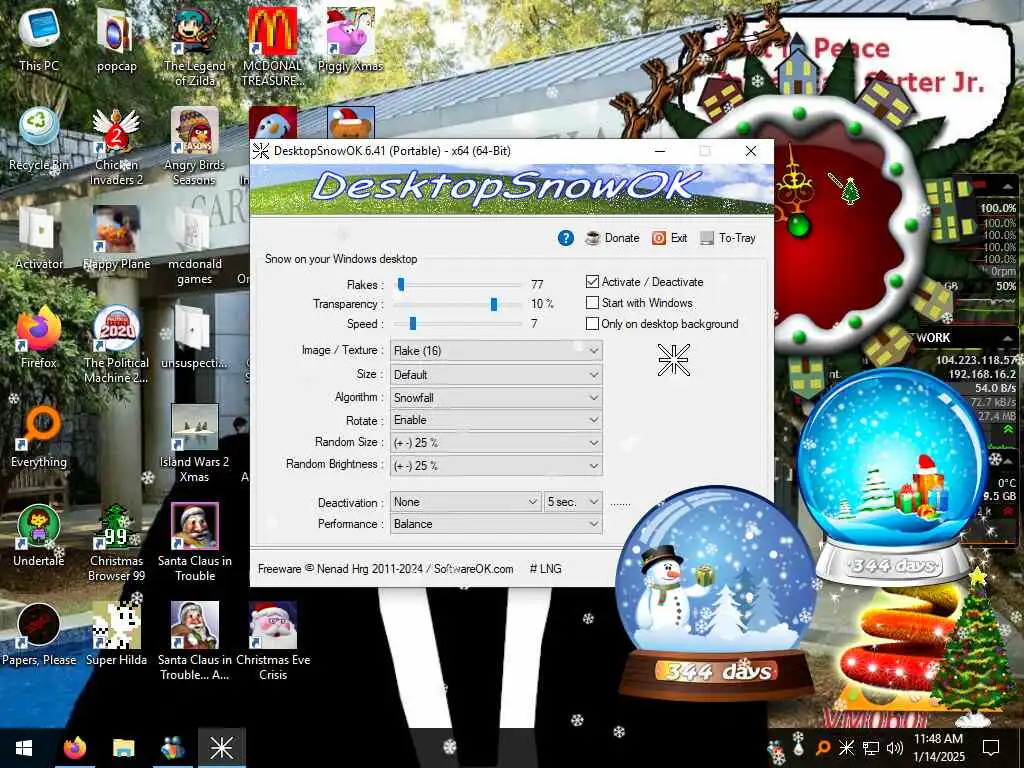Select the mcdonald games desktop icon
The height and width of the screenshot is (768, 1024).
click(x=195, y=246)
